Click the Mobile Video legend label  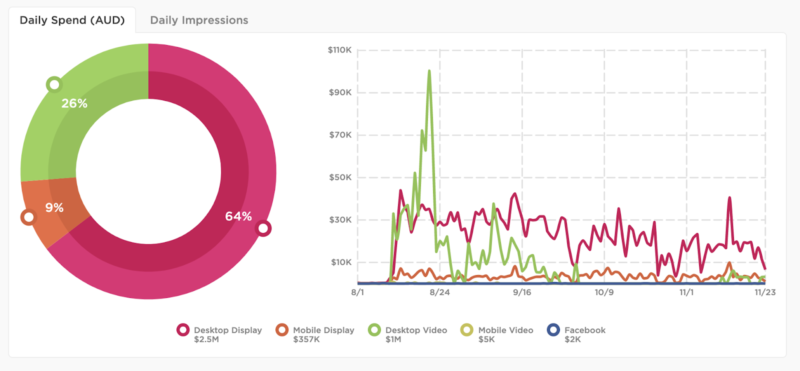(506, 330)
